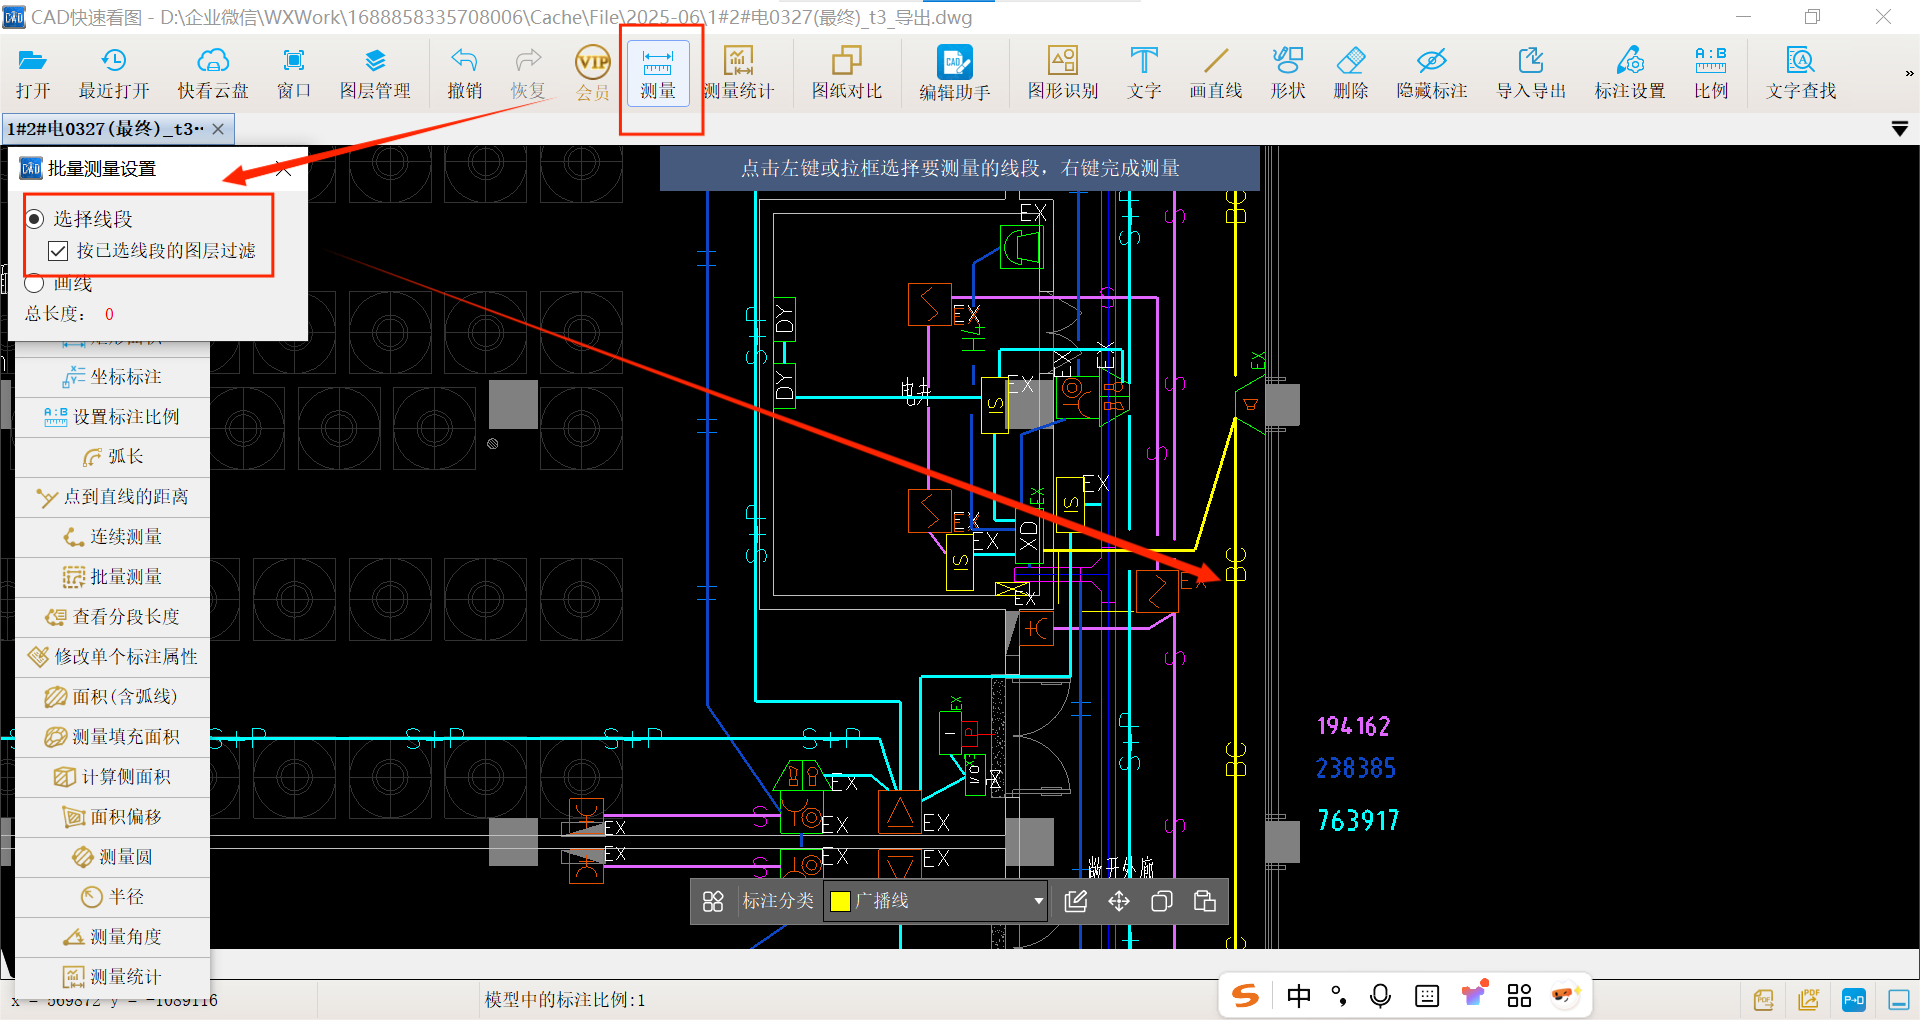Viewport: 1920px width, 1020px height.
Task: Select the 选择线段 radio option
Action: 79,218
